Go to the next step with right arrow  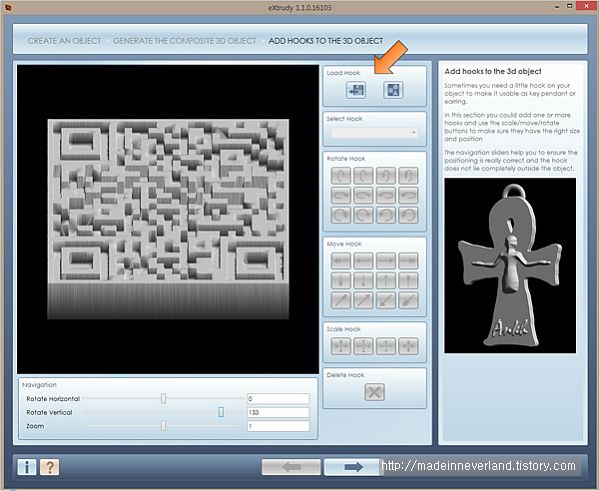[353, 467]
